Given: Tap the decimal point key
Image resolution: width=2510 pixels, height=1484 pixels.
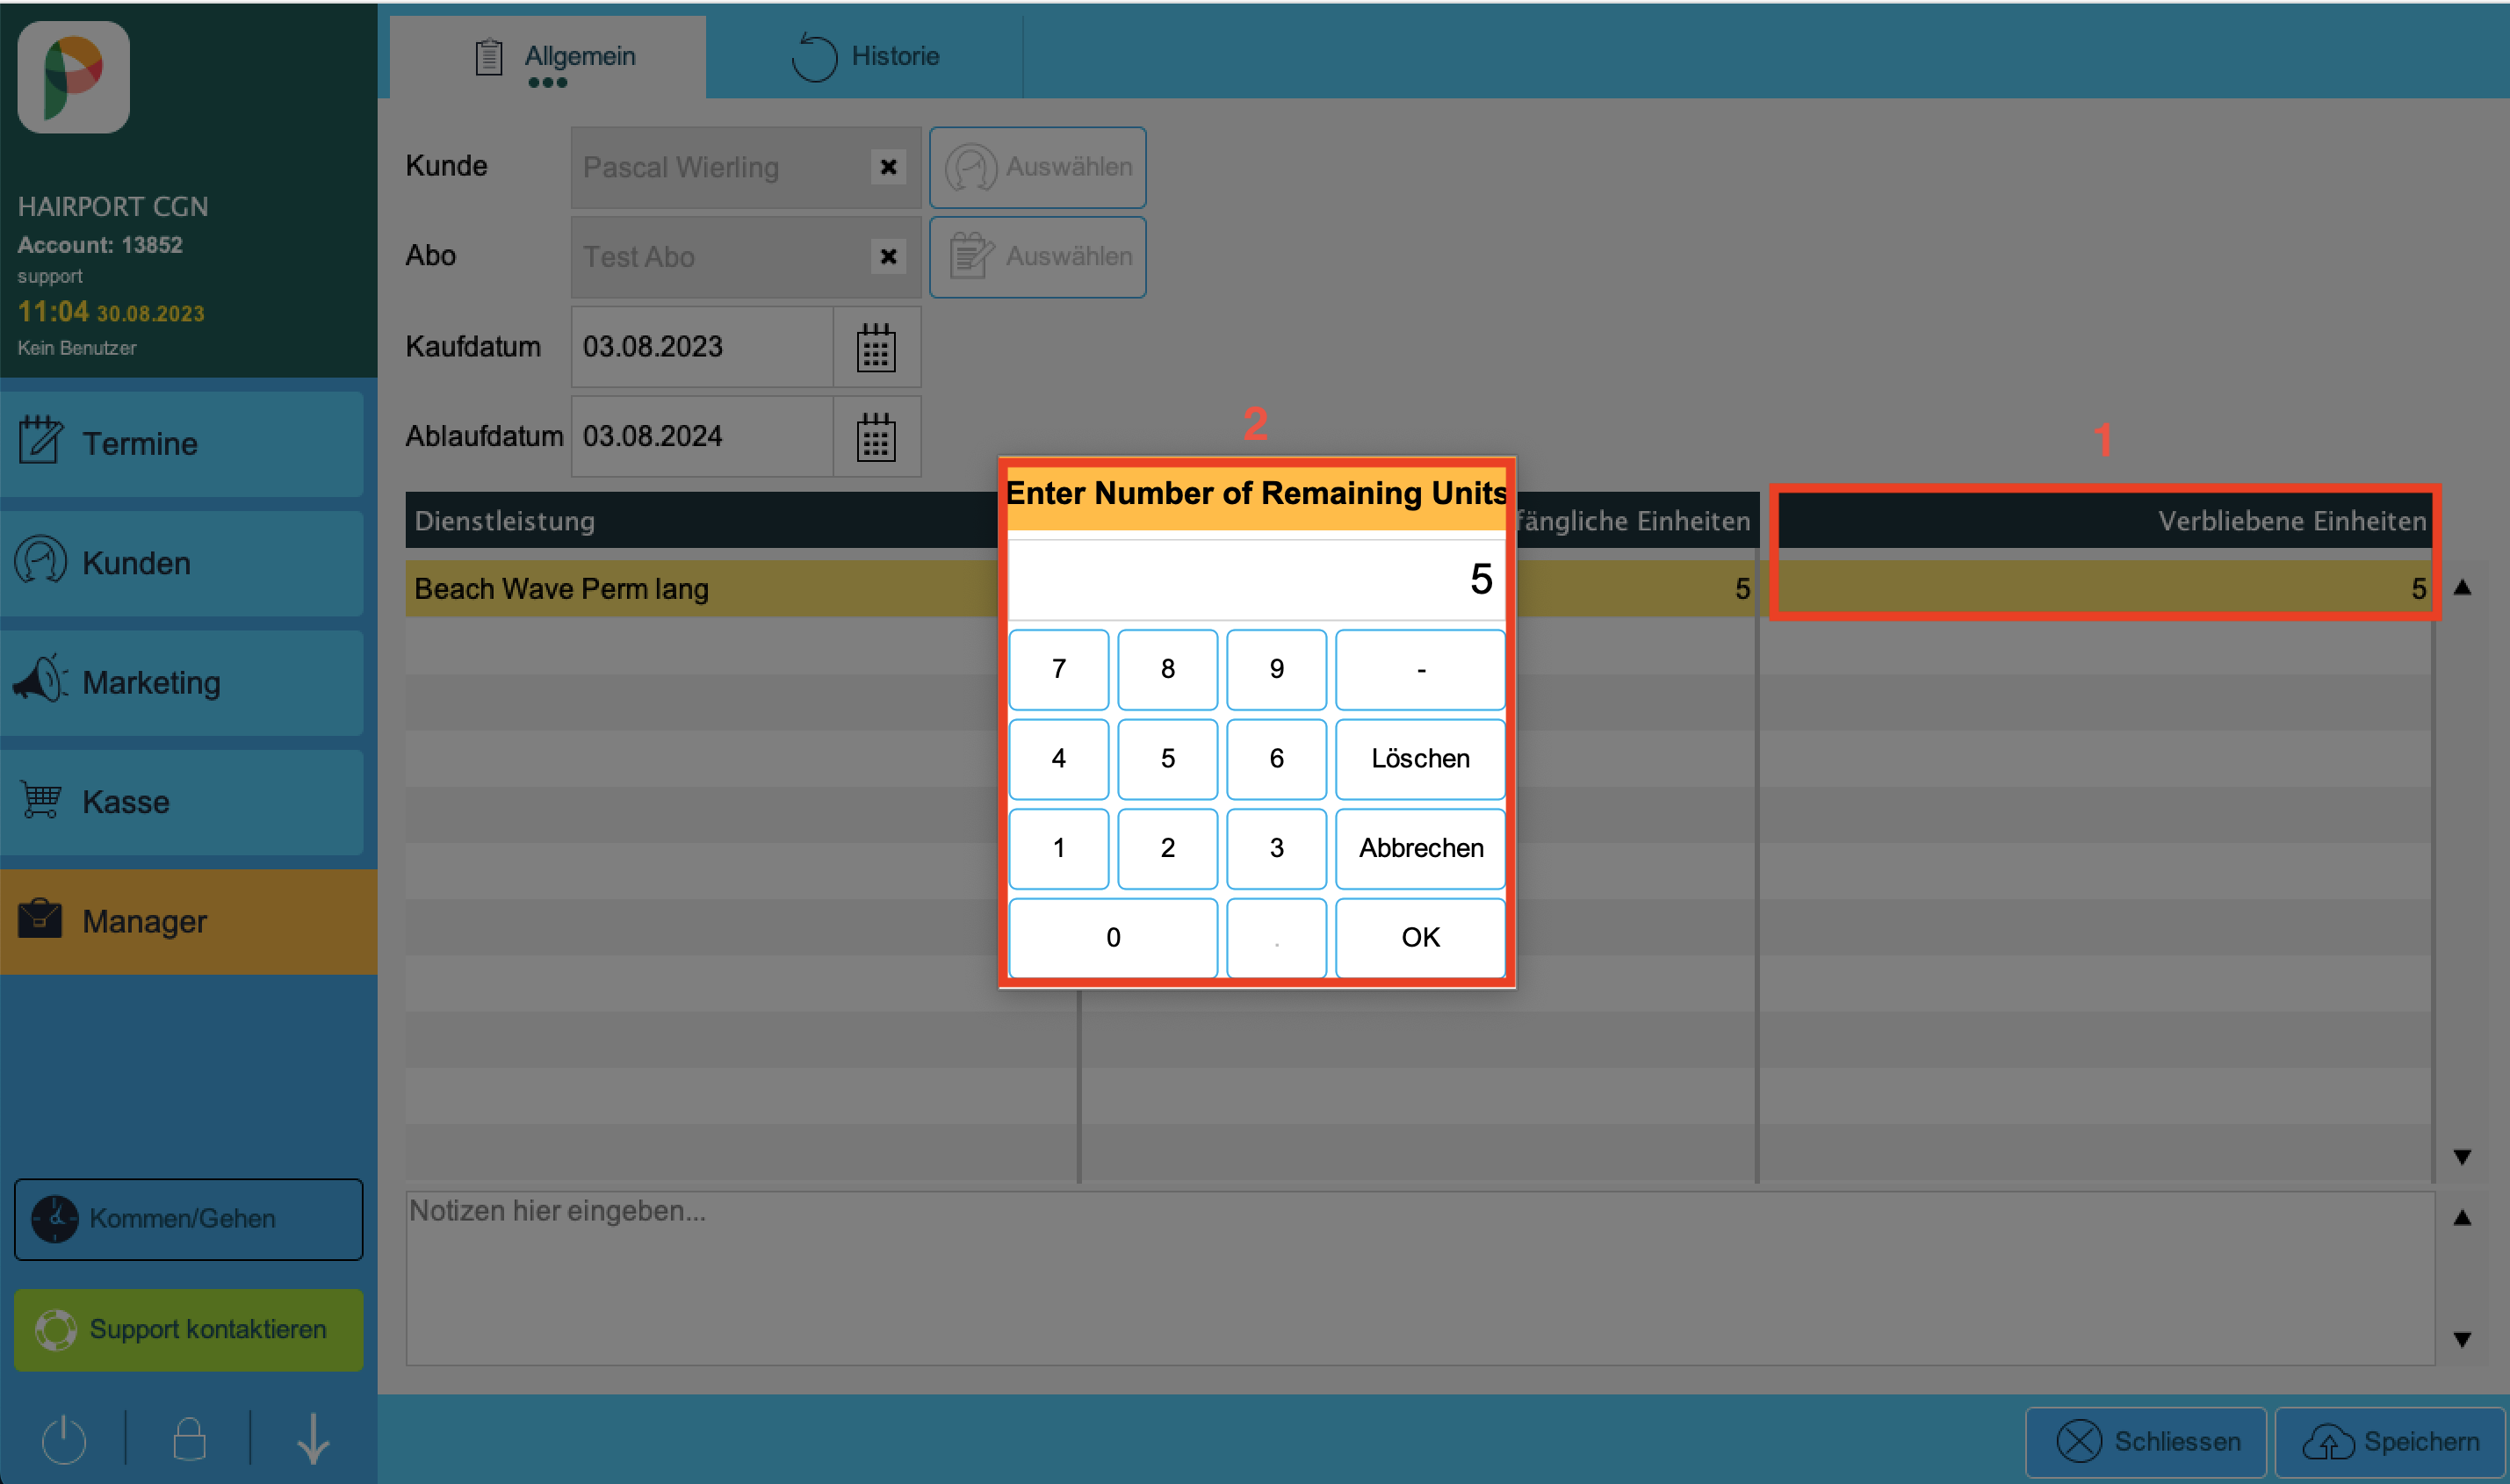Looking at the screenshot, I should [1277, 938].
